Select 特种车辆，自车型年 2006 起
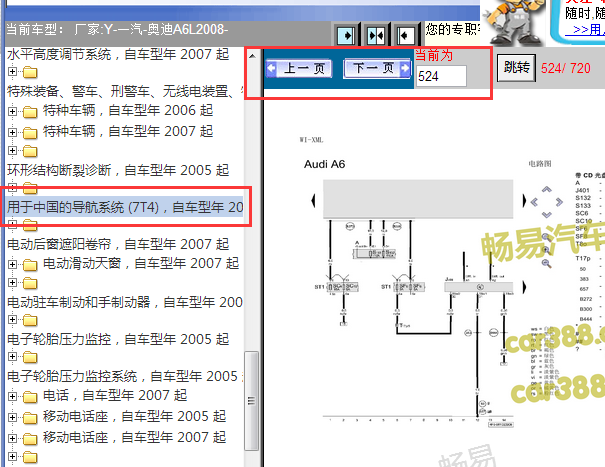This screenshot has height=467, width=605. [x=128, y=111]
